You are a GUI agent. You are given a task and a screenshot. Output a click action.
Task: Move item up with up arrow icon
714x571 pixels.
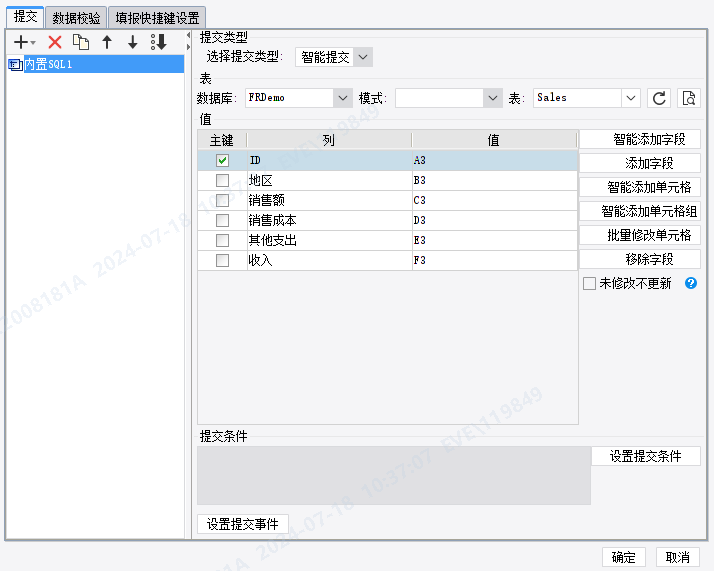pos(107,42)
